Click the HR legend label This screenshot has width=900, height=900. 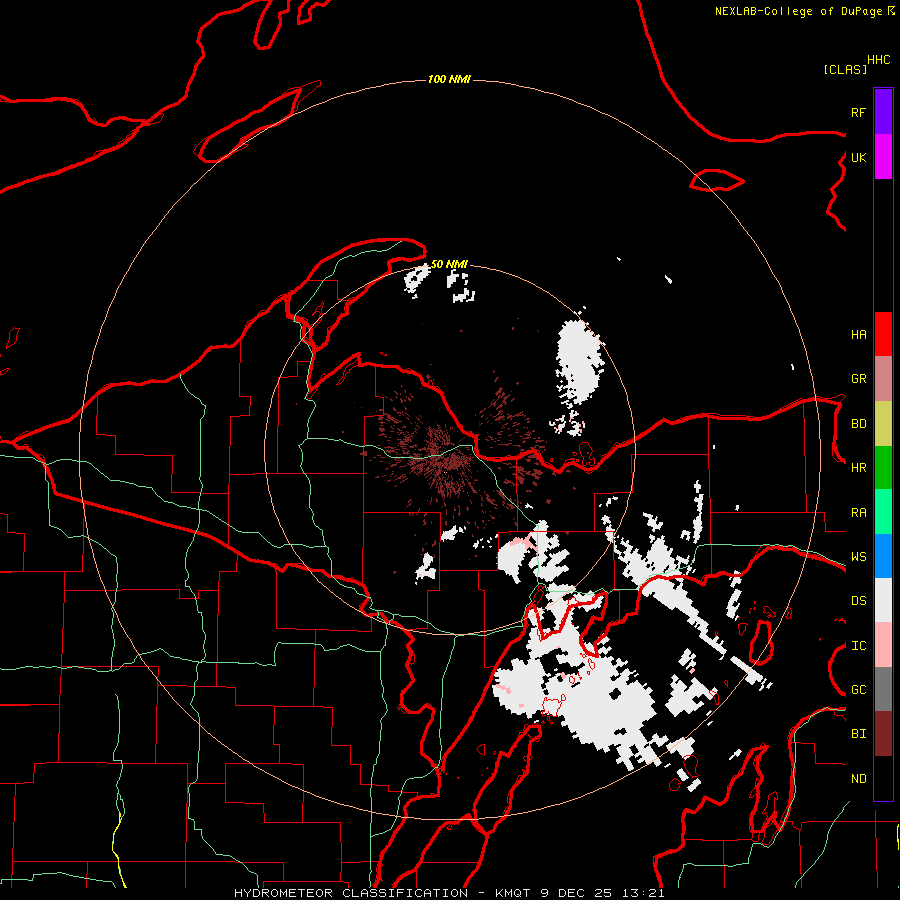[x=859, y=468]
